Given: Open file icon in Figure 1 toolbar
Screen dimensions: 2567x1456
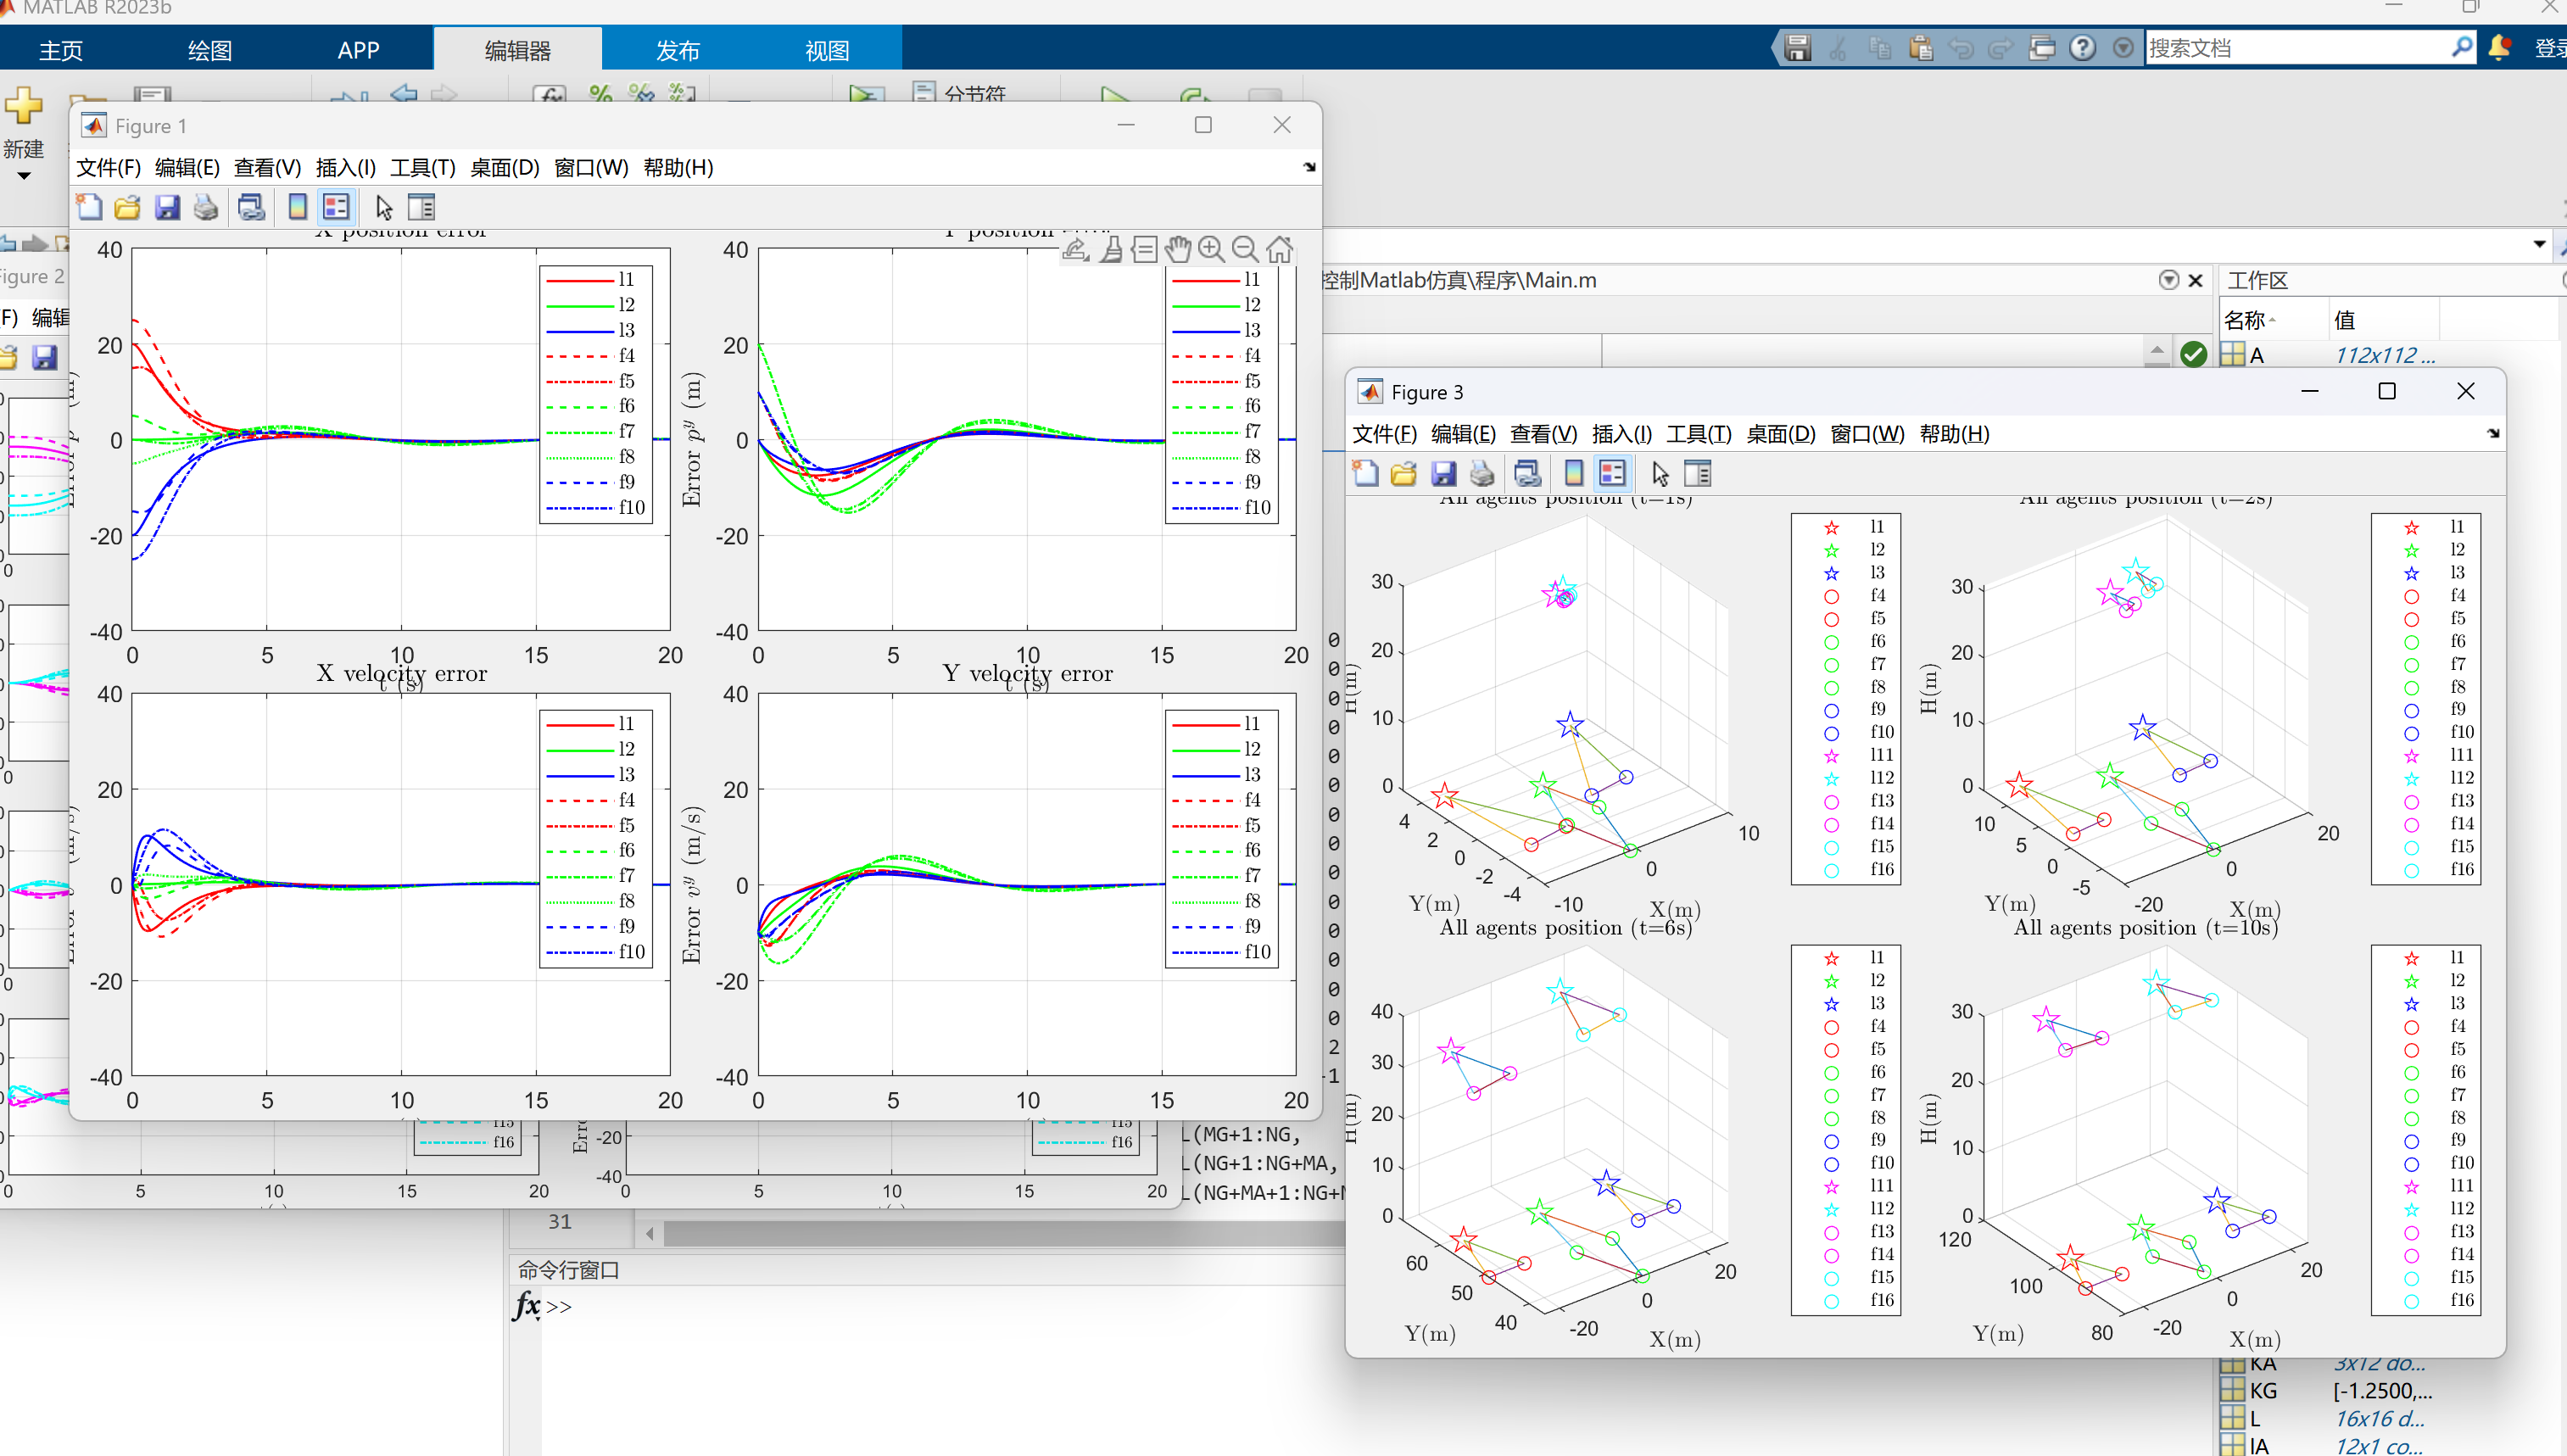Looking at the screenshot, I should tap(128, 207).
